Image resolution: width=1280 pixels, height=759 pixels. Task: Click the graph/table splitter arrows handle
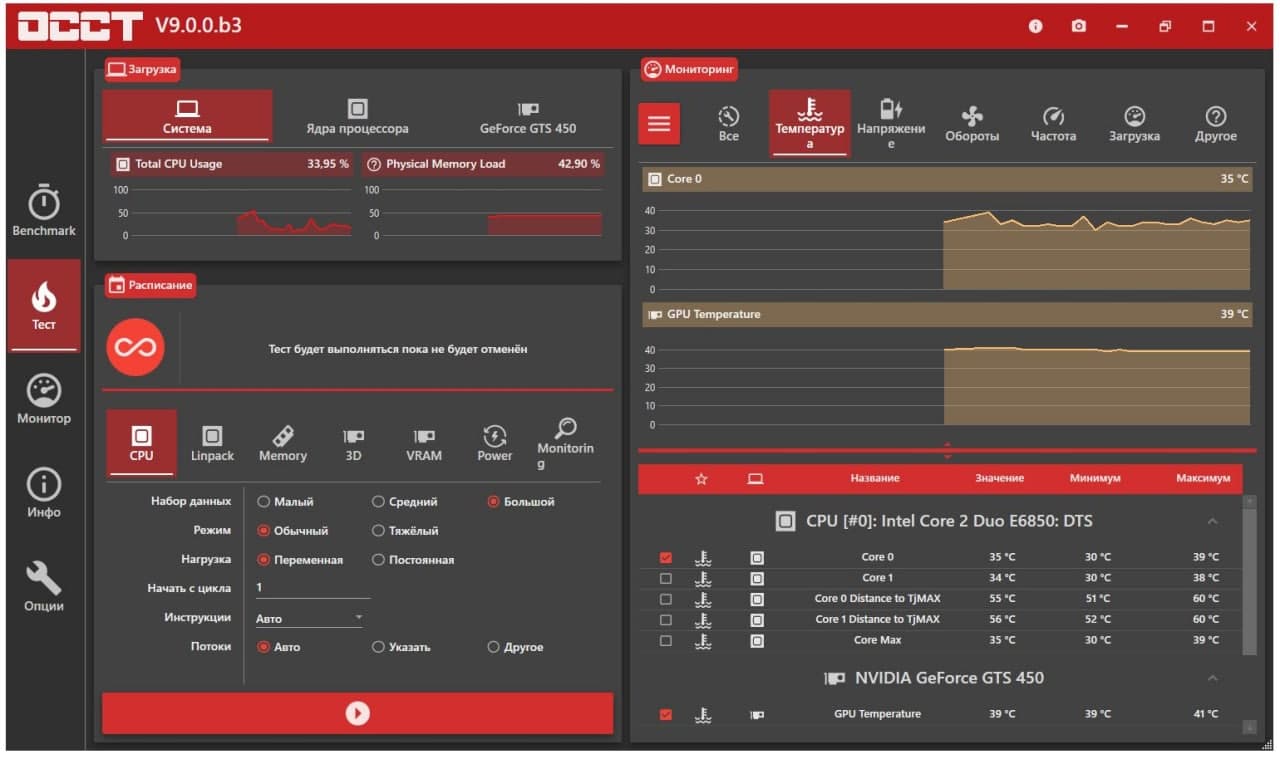947,451
